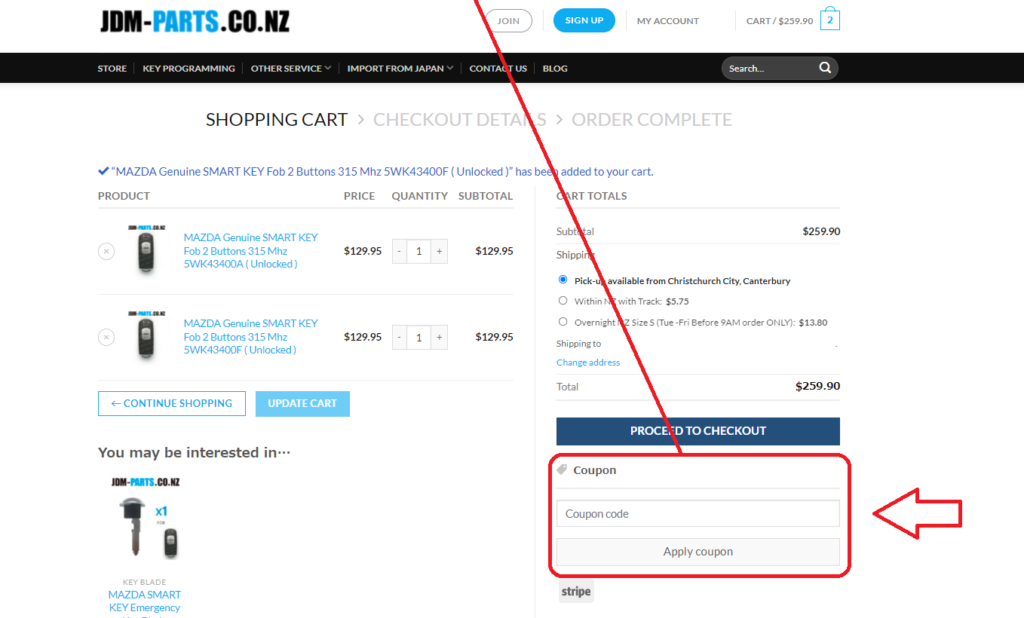Open the BLOG menu item
The image size is (1024, 618).
(555, 68)
